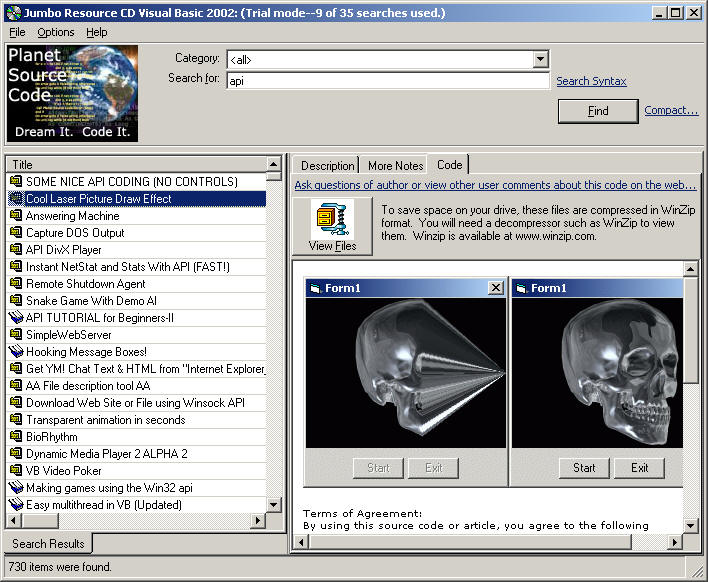
Task: Select the Code tab
Action: 449,165
